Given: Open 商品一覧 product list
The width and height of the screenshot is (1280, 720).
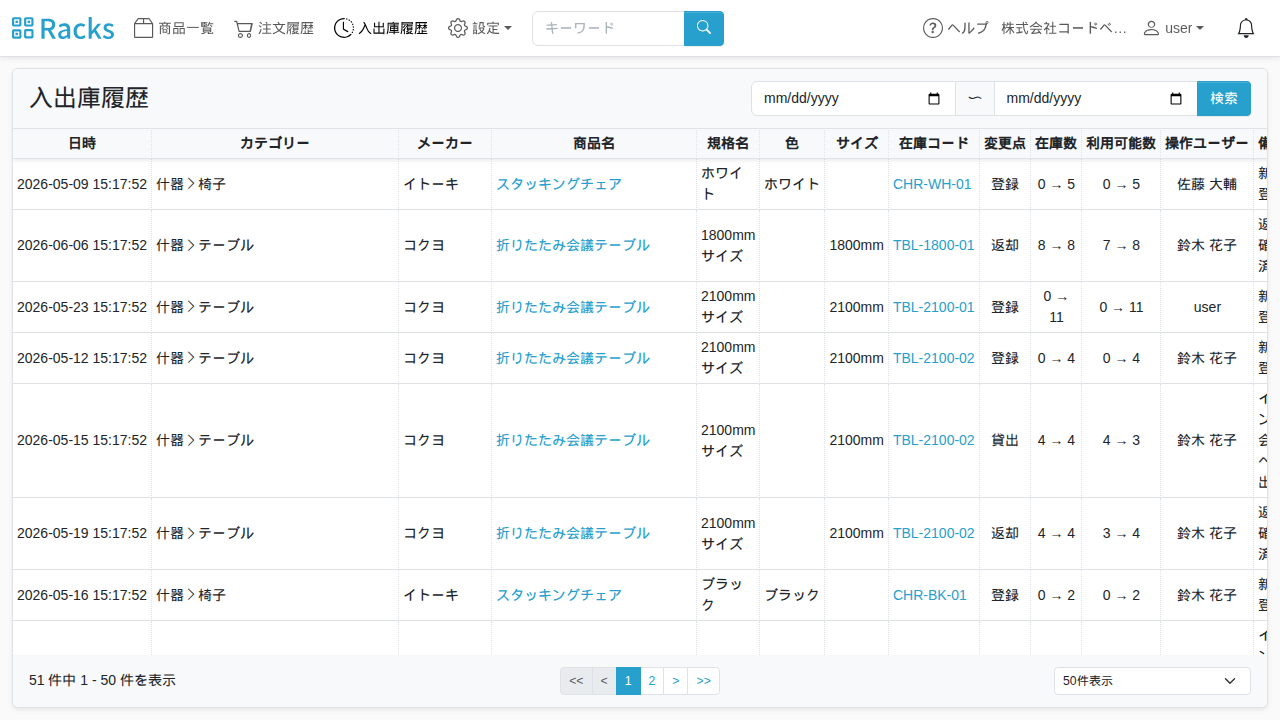Looking at the screenshot, I should (174, 28).
